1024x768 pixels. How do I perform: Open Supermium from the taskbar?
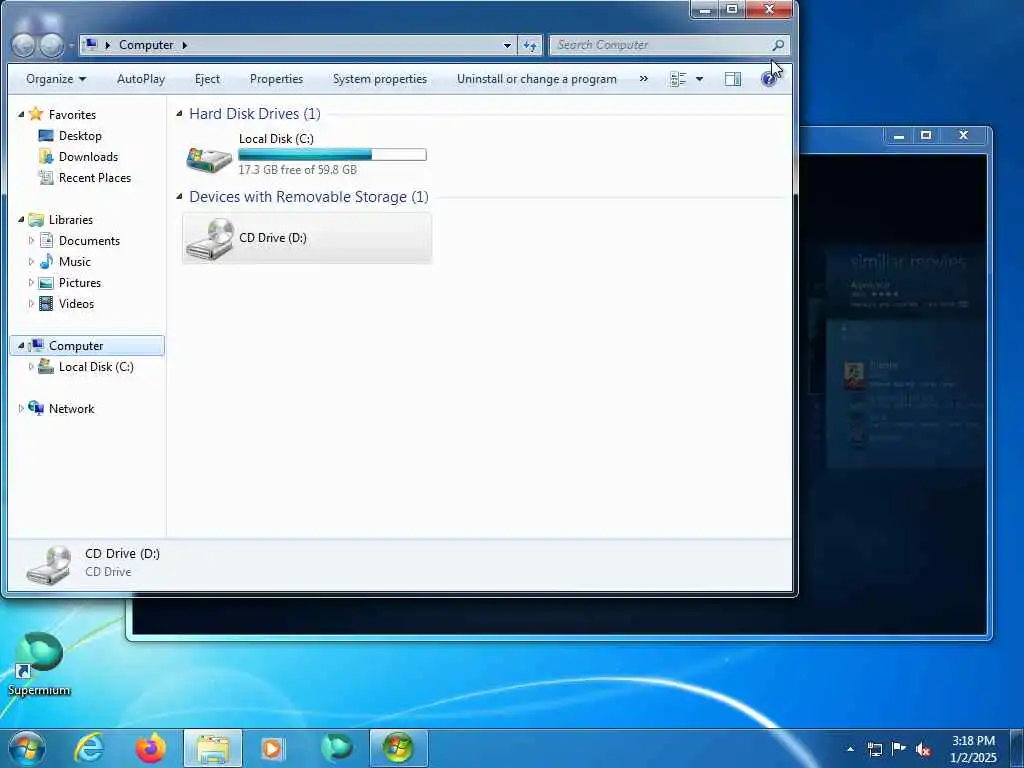pyautogui.click(x=336, y=748)
